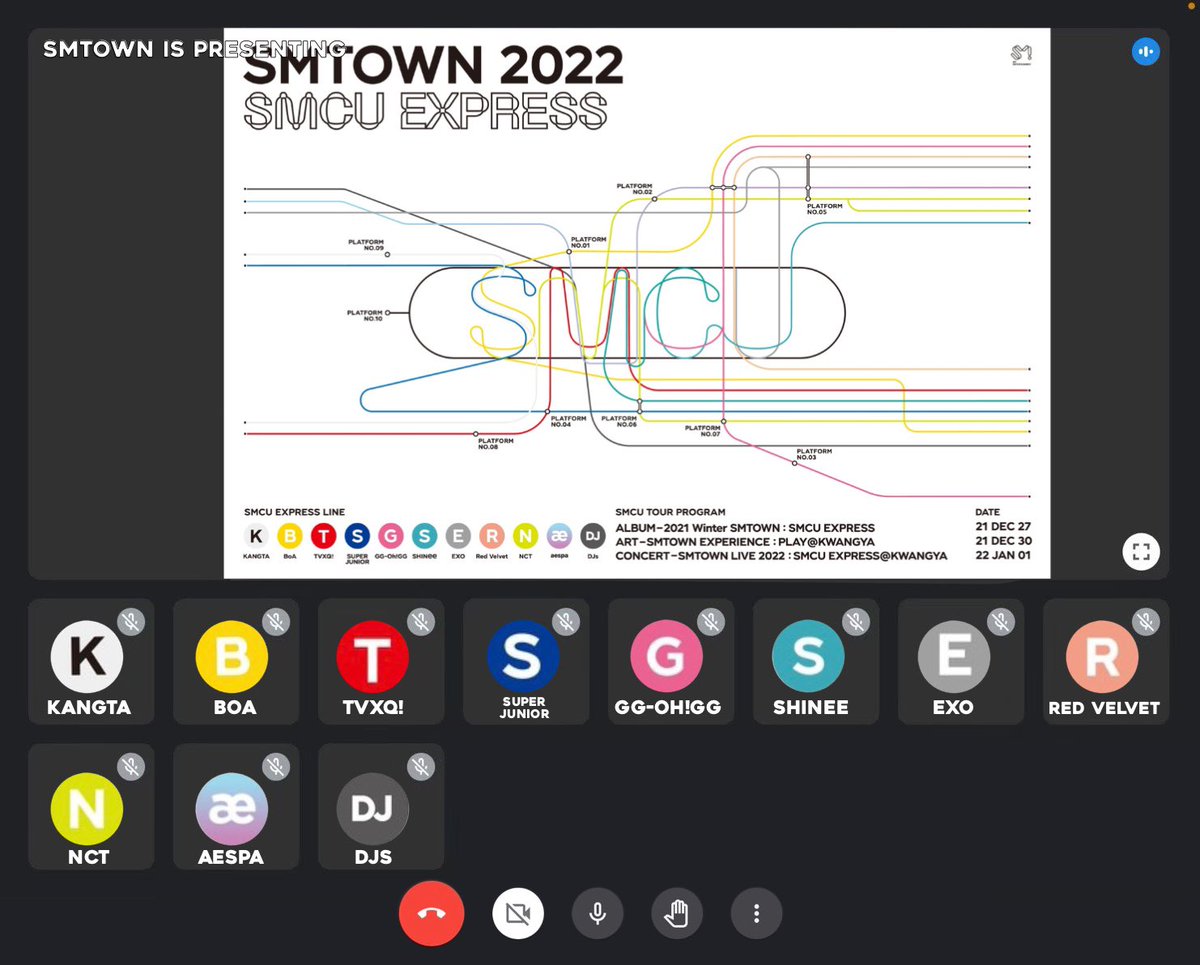Click the muted mic icon on SUPER JUNIOR tile
The width and height of the screenshot is (1200, 965).
pos(566,622)
